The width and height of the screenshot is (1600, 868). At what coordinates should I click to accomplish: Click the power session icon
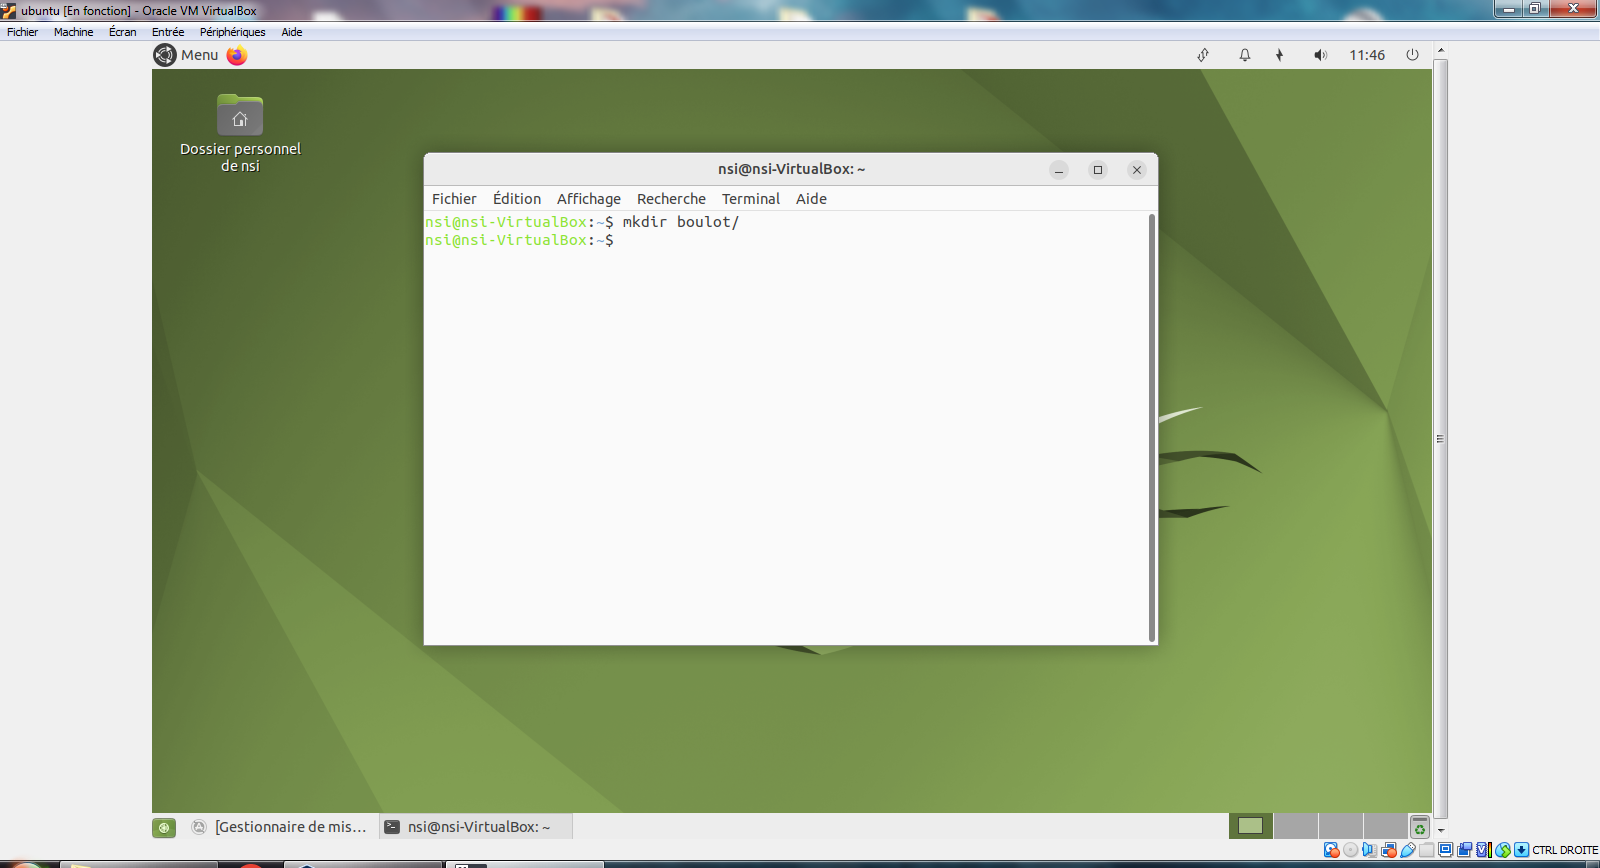click(1412, 55)
